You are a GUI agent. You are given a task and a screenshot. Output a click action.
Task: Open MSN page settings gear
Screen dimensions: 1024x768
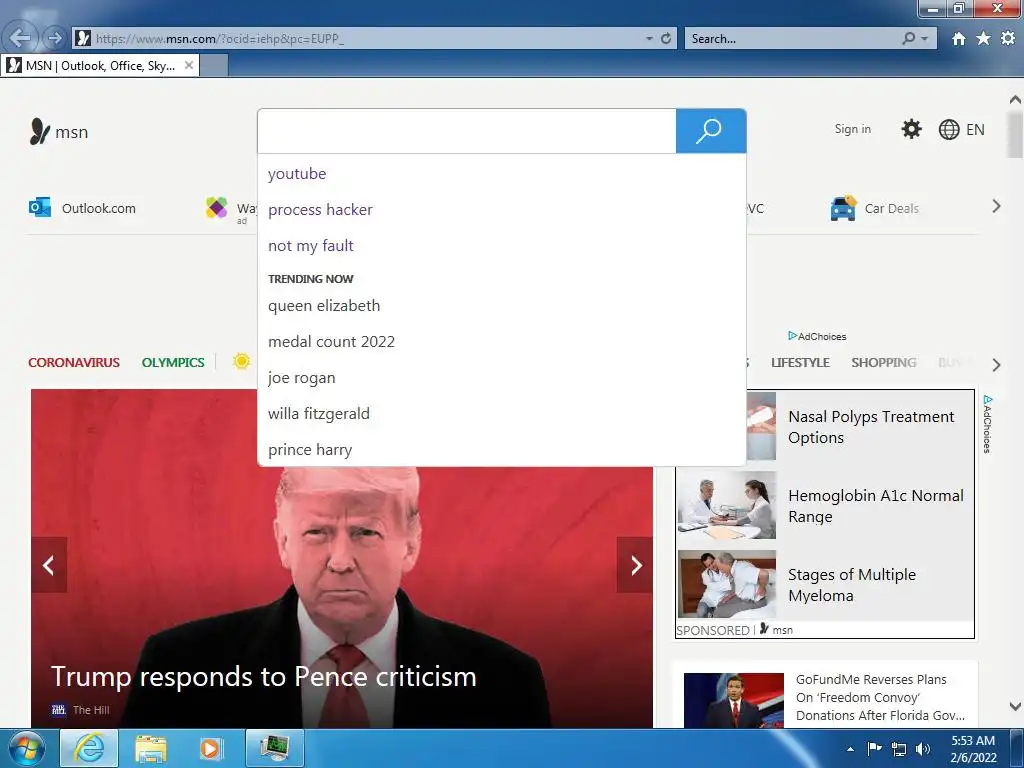coord(911,129)
